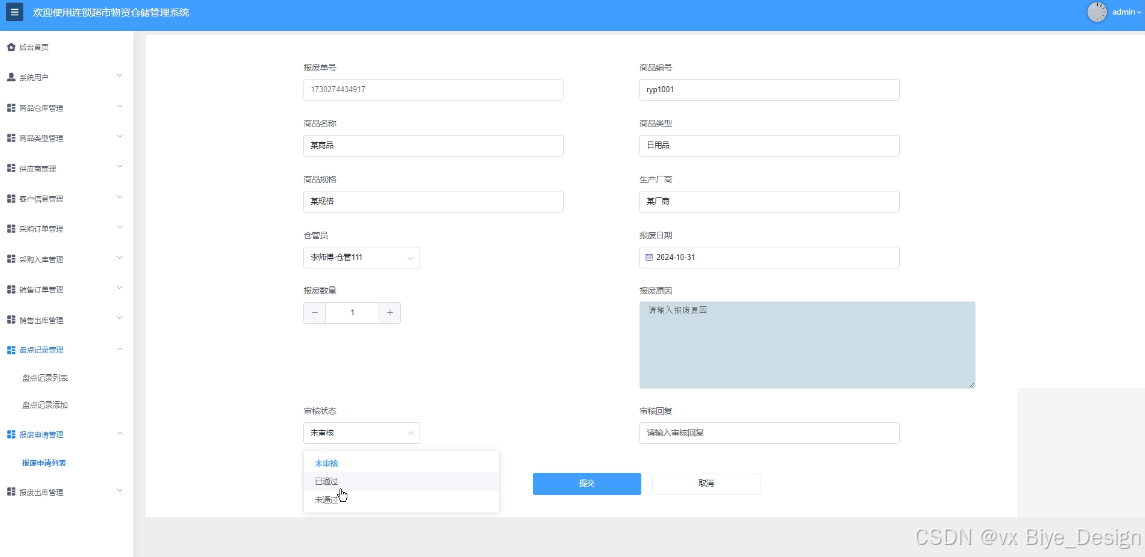Click the grid icon beside 供应商管理
This screenshot has width=1145, height=557.
11,168
